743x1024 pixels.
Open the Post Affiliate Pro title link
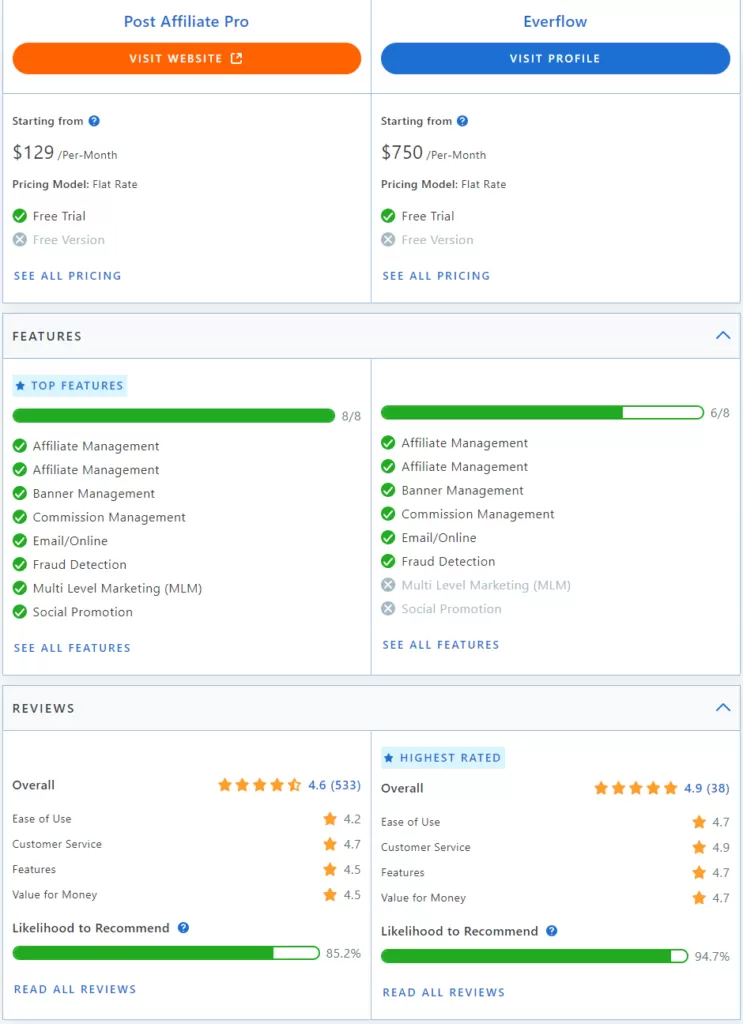point(186,21)
